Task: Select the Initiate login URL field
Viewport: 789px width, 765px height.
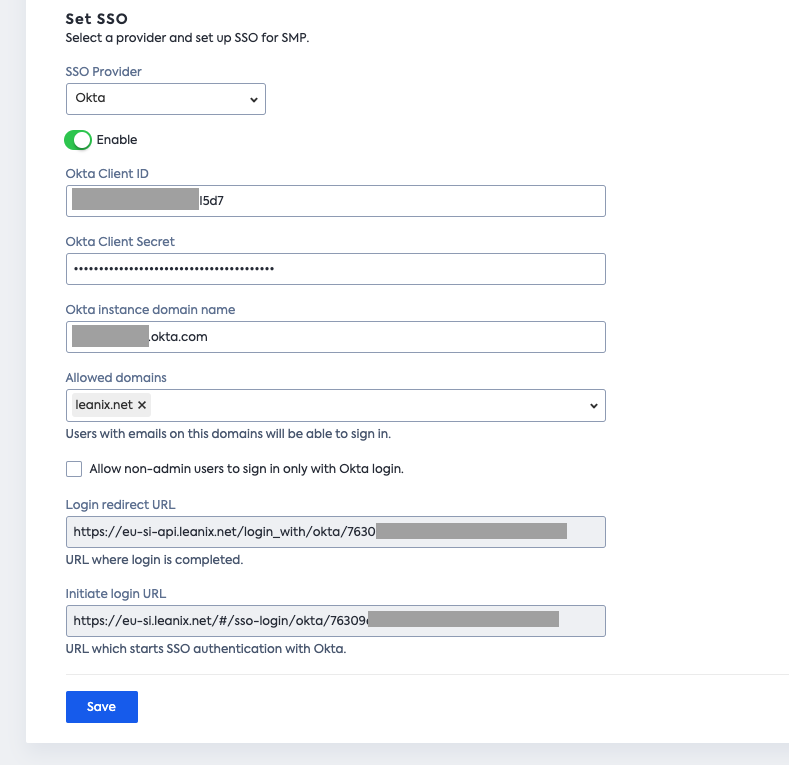Action: pos(336,621)
